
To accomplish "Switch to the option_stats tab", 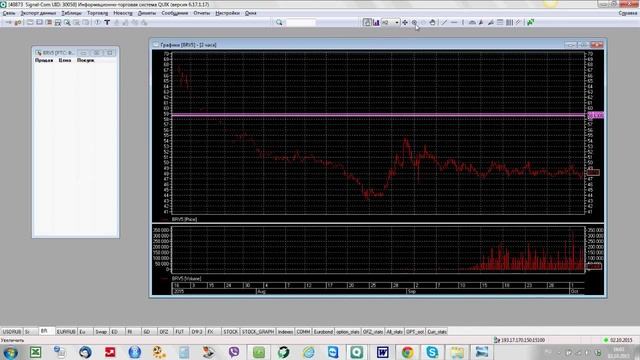I will (x=348, y=332).
